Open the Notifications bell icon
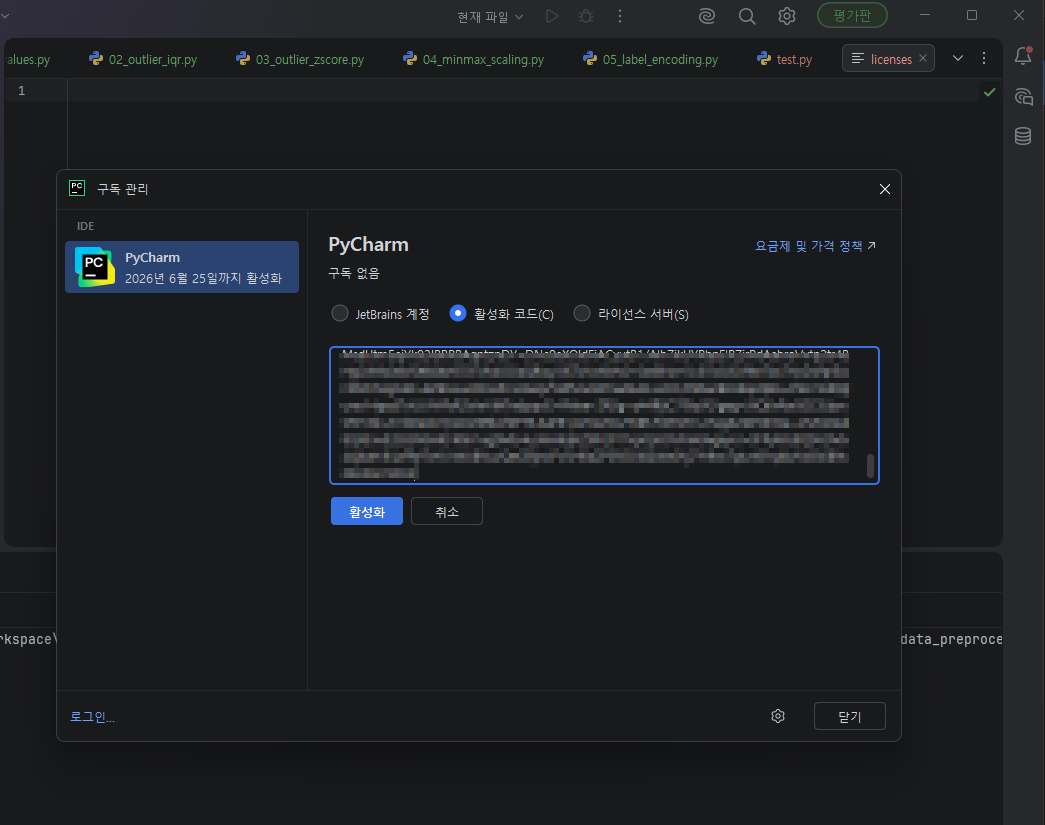 pos(1023,57)
